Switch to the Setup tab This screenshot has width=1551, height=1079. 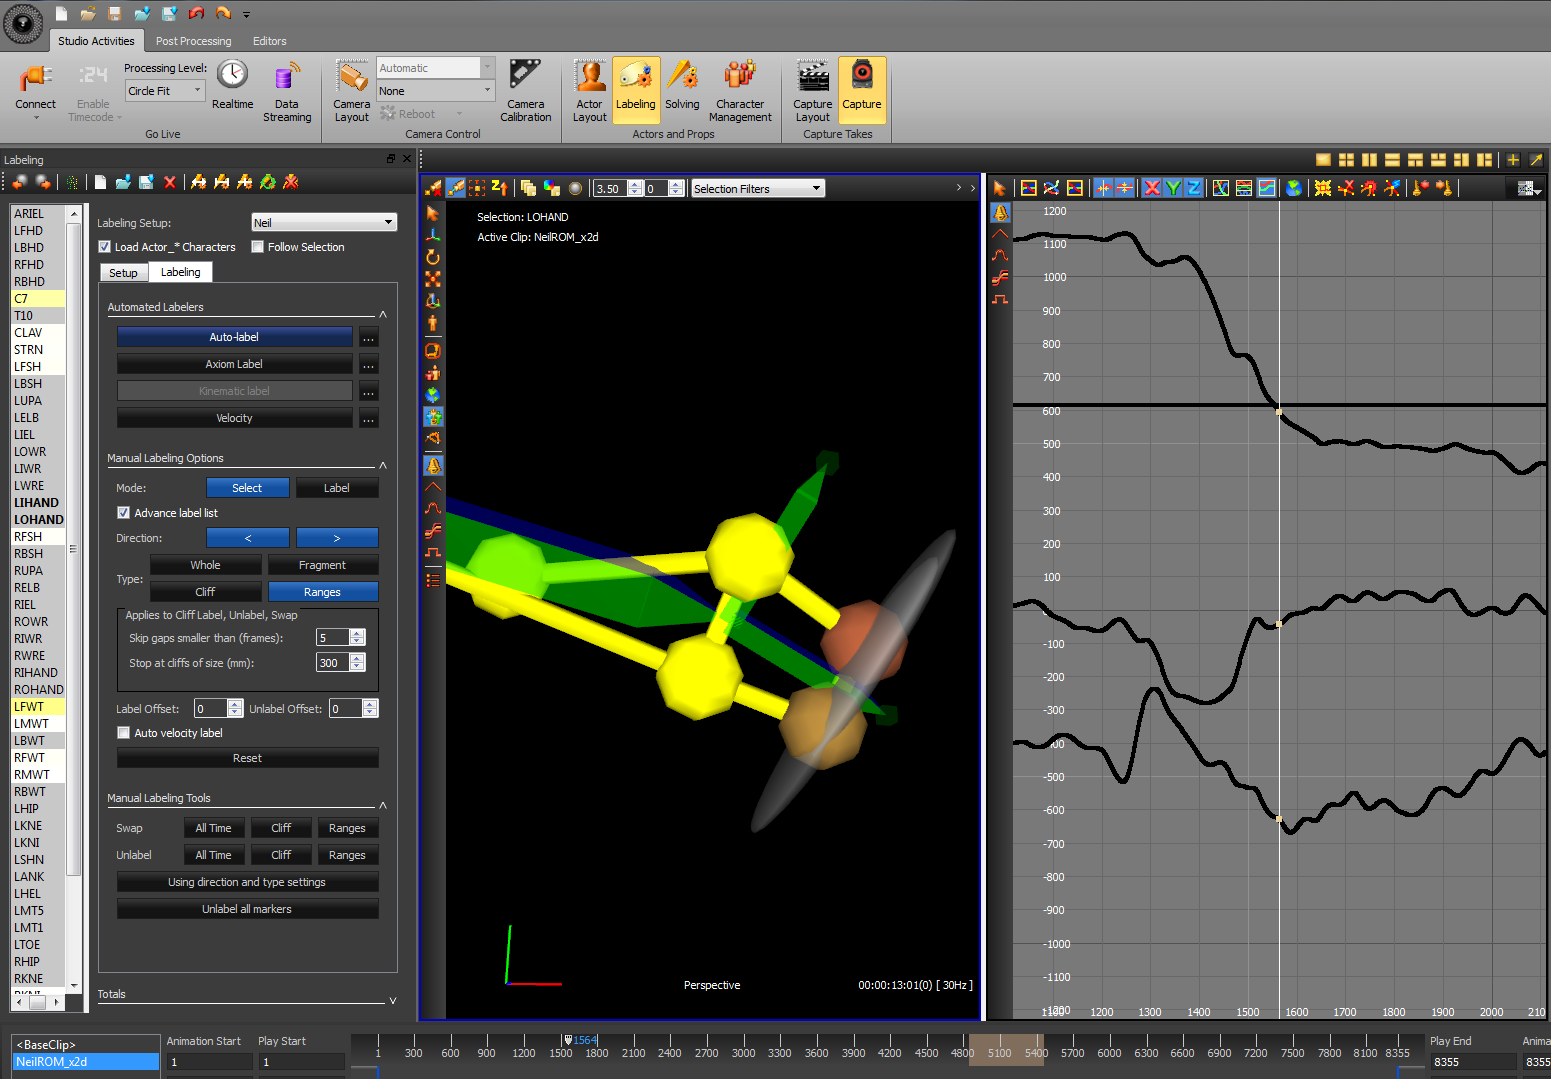123,273
